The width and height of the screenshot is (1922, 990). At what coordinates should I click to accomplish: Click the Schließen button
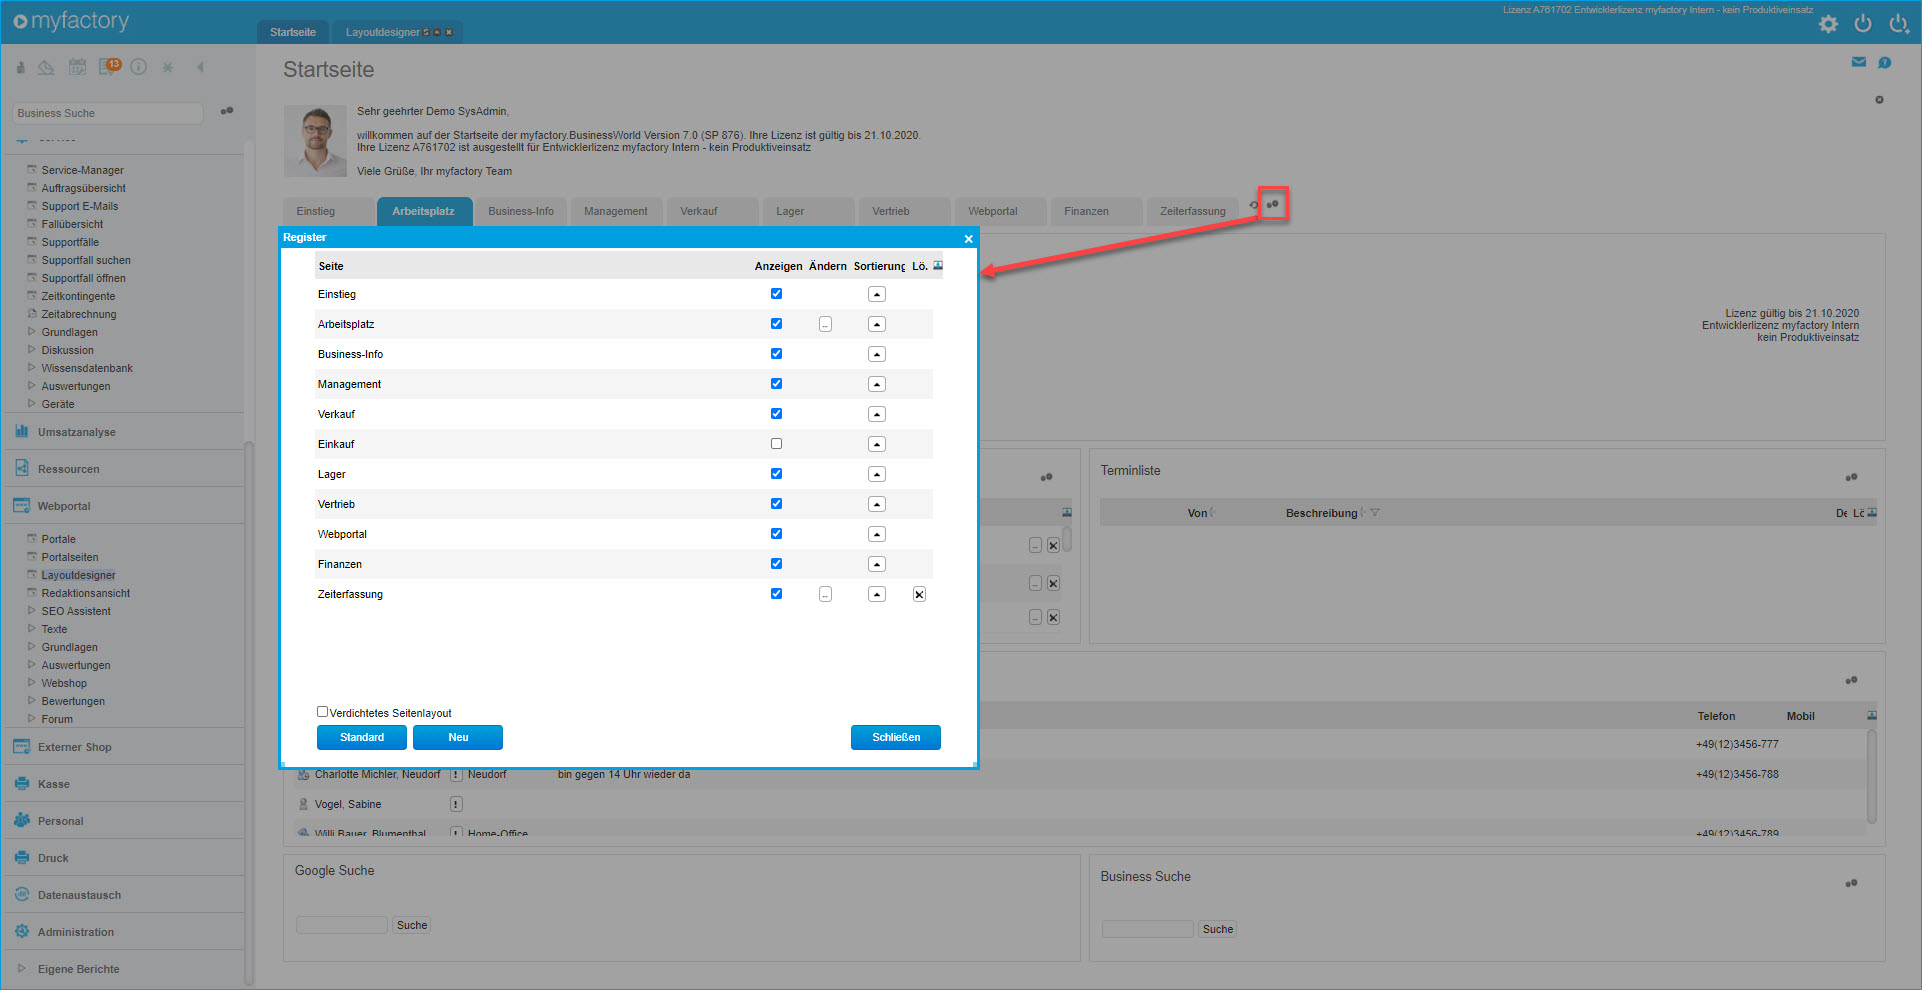[896, 737]
